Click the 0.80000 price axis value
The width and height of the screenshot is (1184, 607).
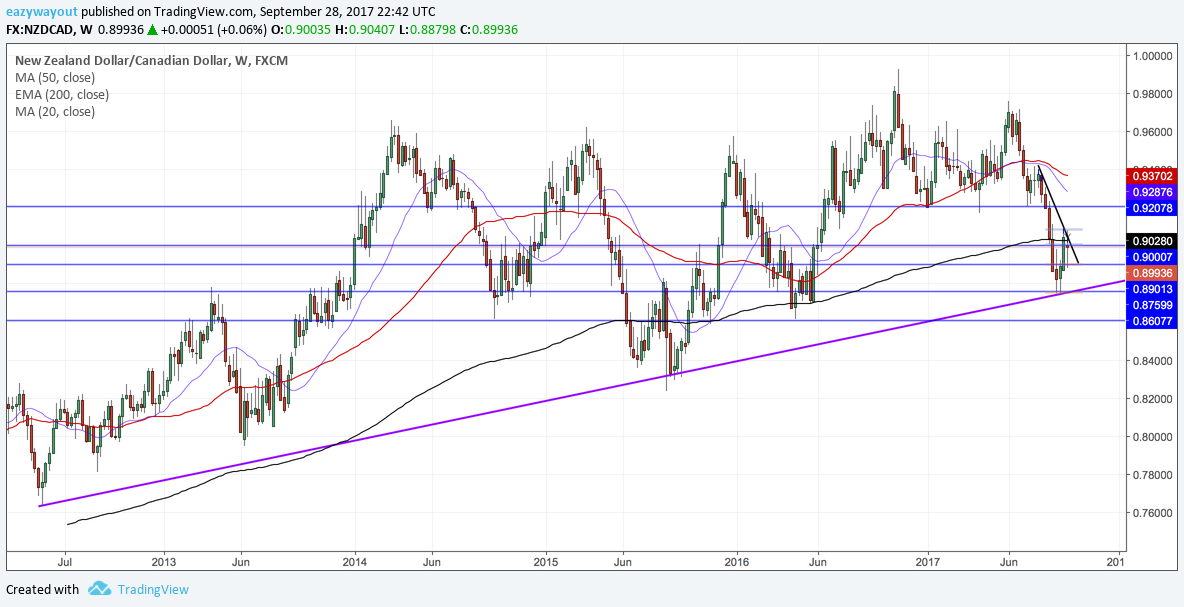coord(1152,437)
